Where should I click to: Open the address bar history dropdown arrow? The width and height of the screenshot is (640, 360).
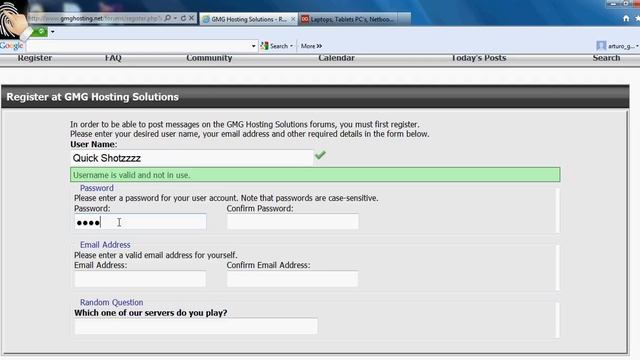pos(175,18)
